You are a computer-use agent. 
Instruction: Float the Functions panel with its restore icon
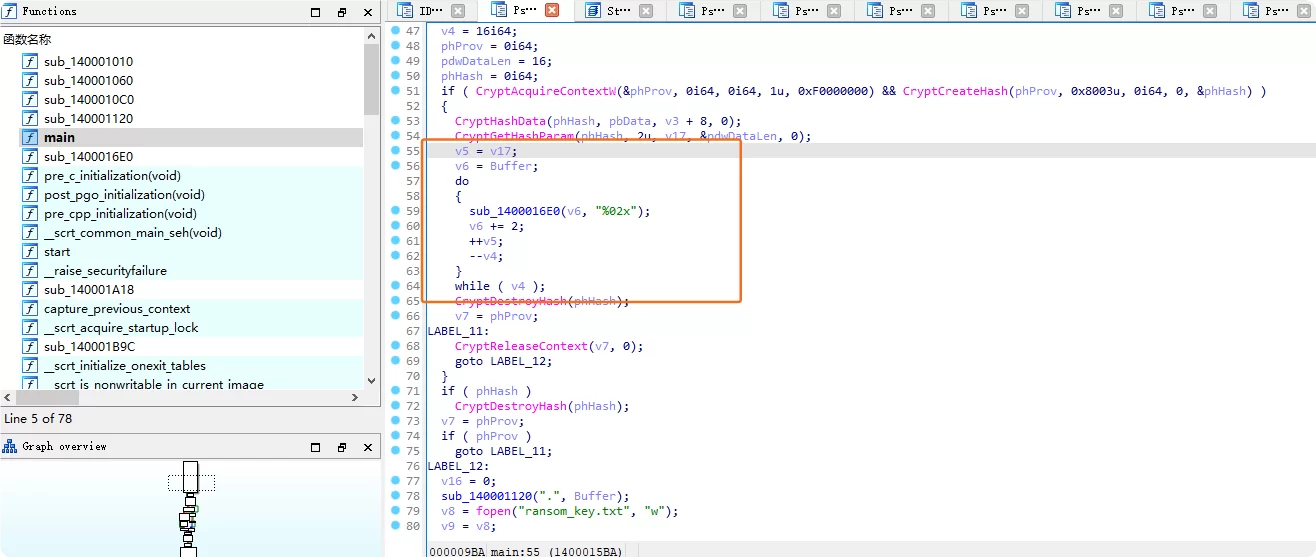(341, 12)
